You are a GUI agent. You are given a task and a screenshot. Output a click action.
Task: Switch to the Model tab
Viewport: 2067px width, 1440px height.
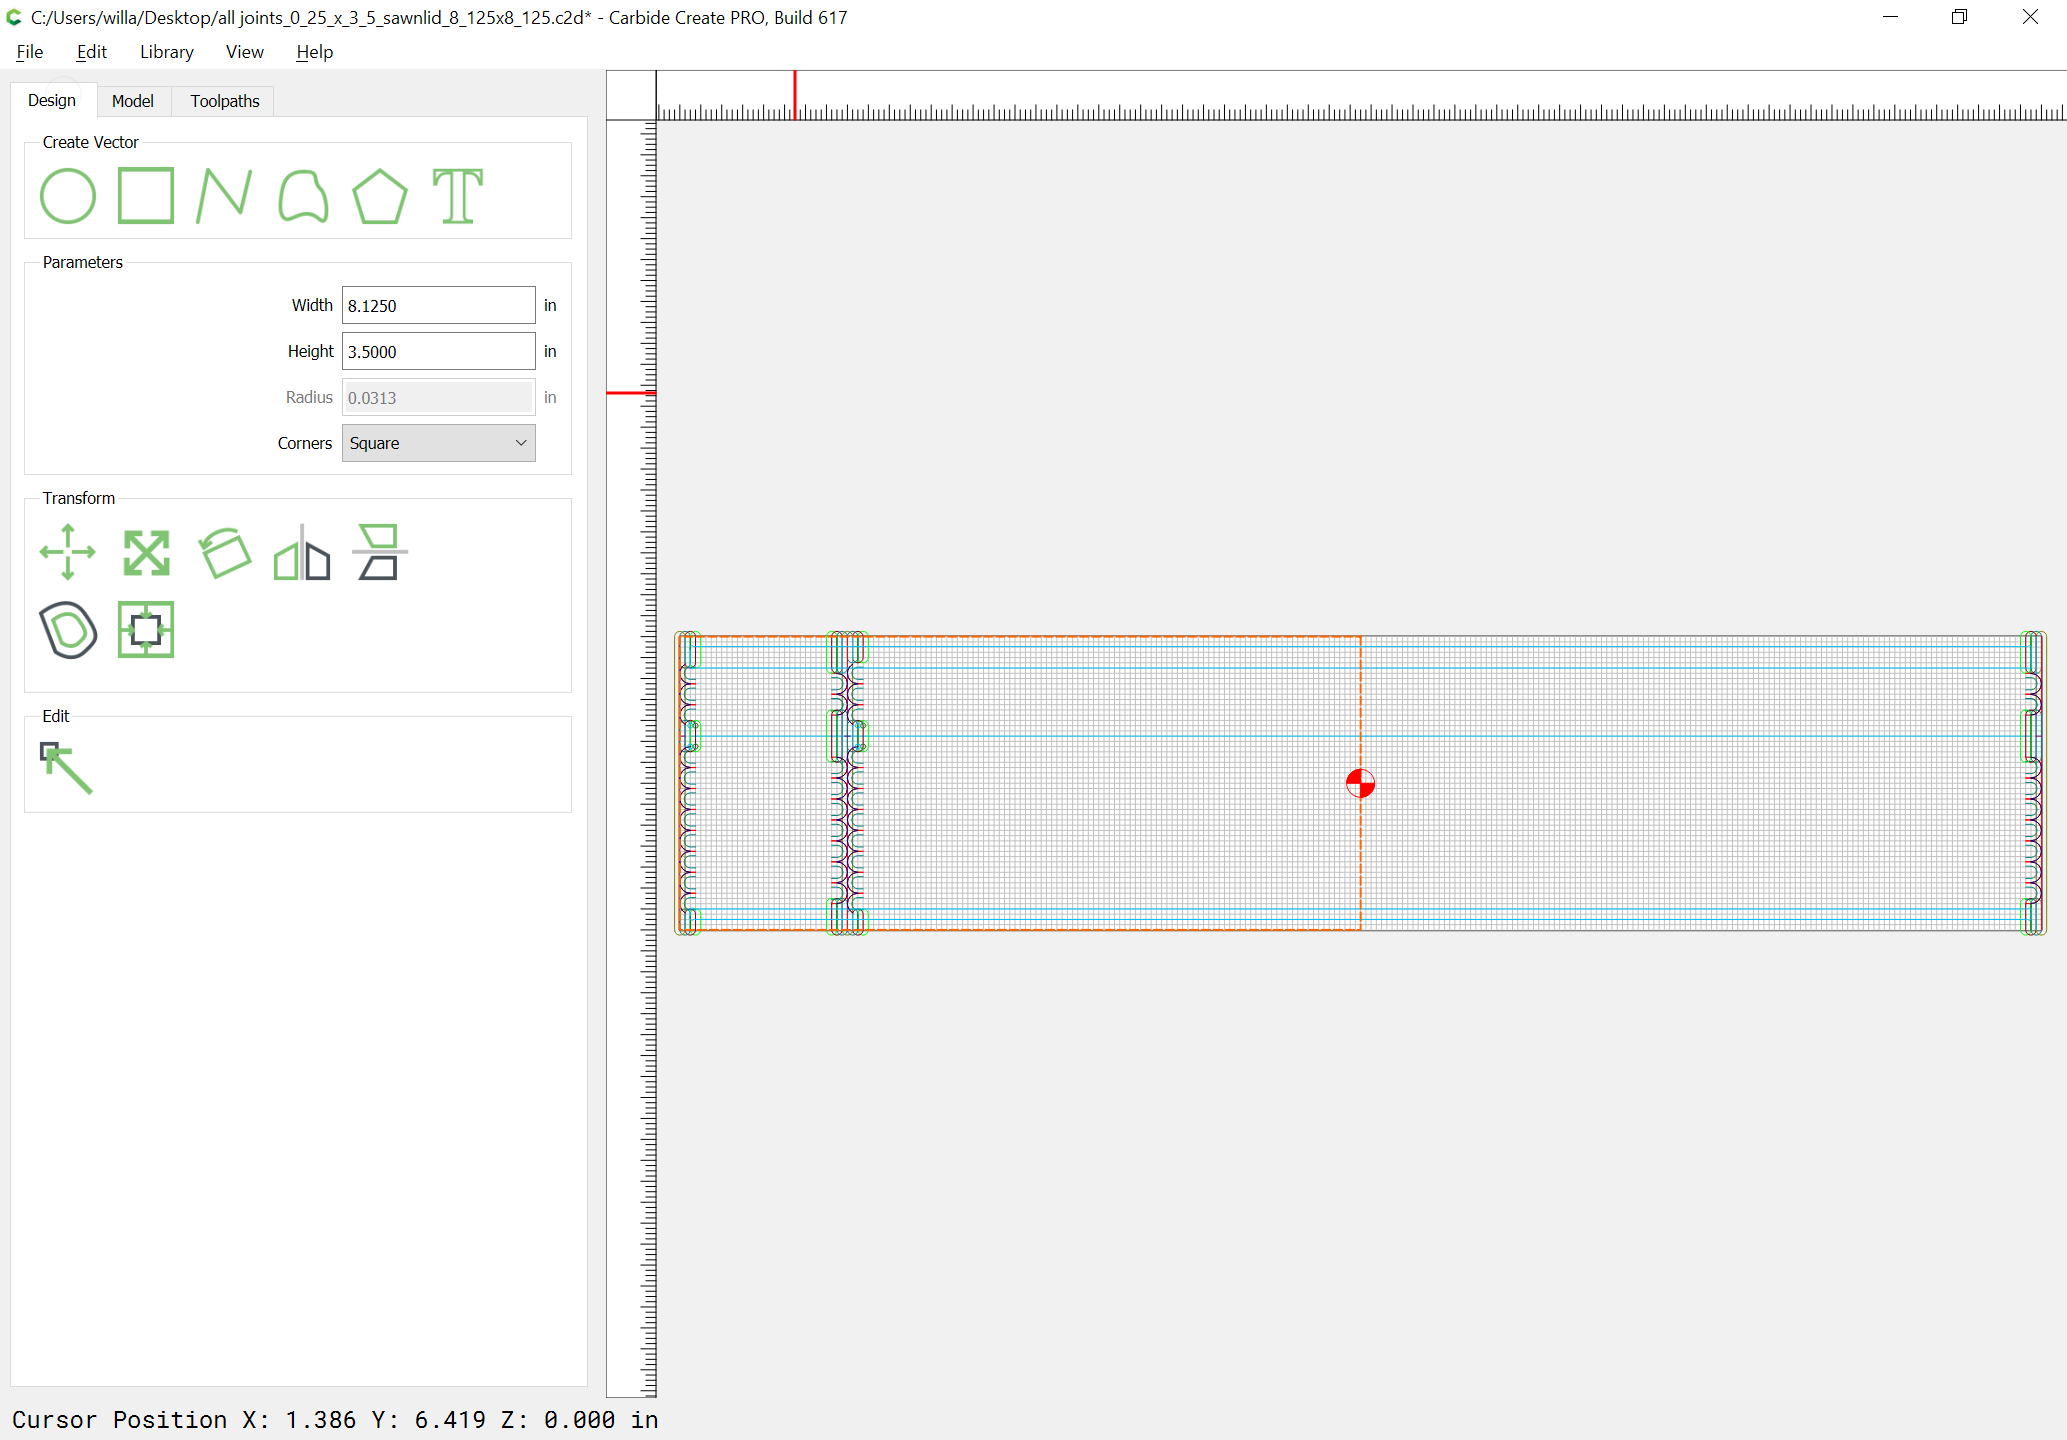133,101
